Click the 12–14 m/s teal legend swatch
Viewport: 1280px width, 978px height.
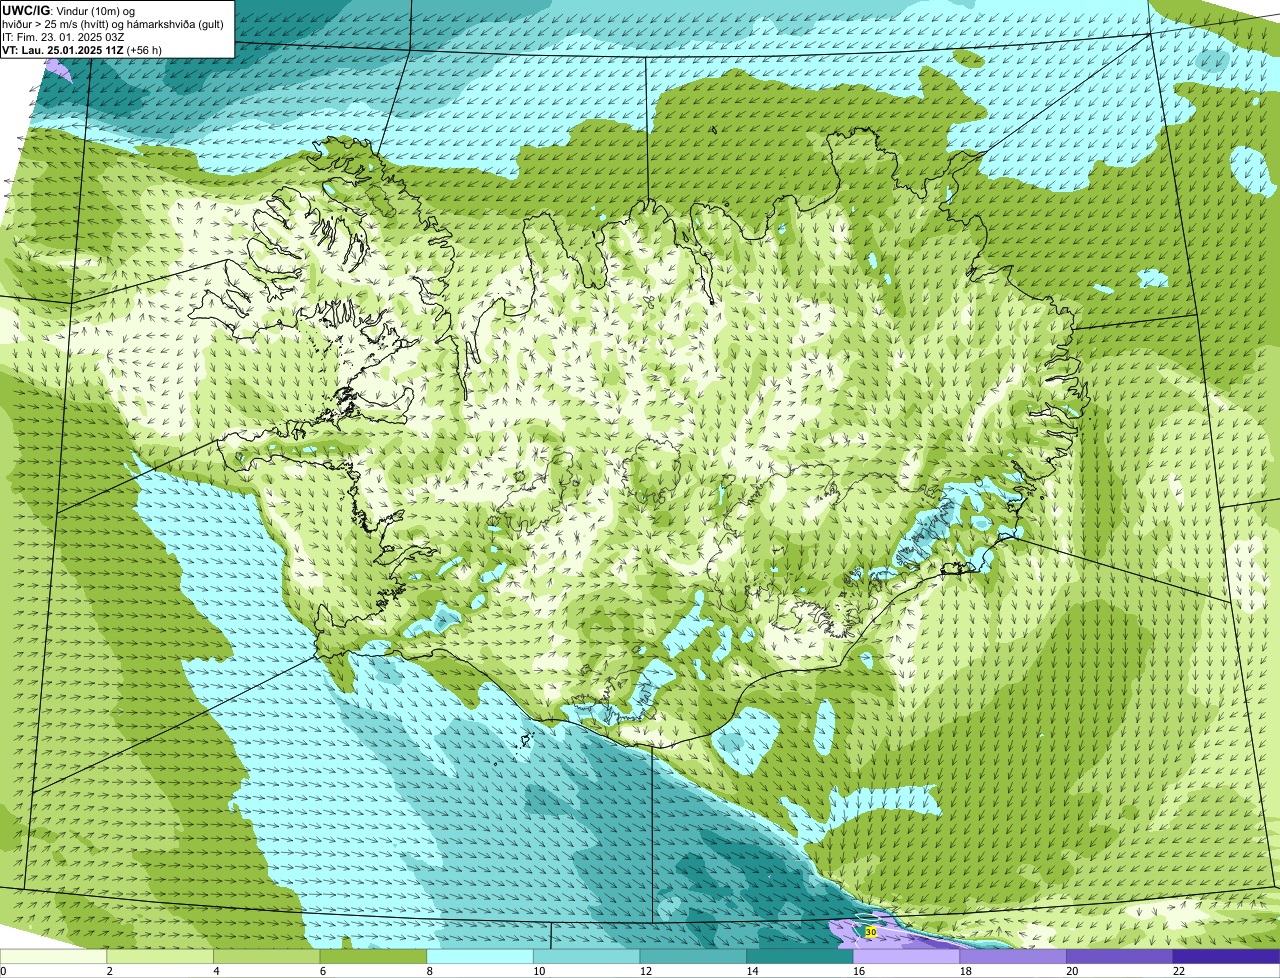(693, 956)
